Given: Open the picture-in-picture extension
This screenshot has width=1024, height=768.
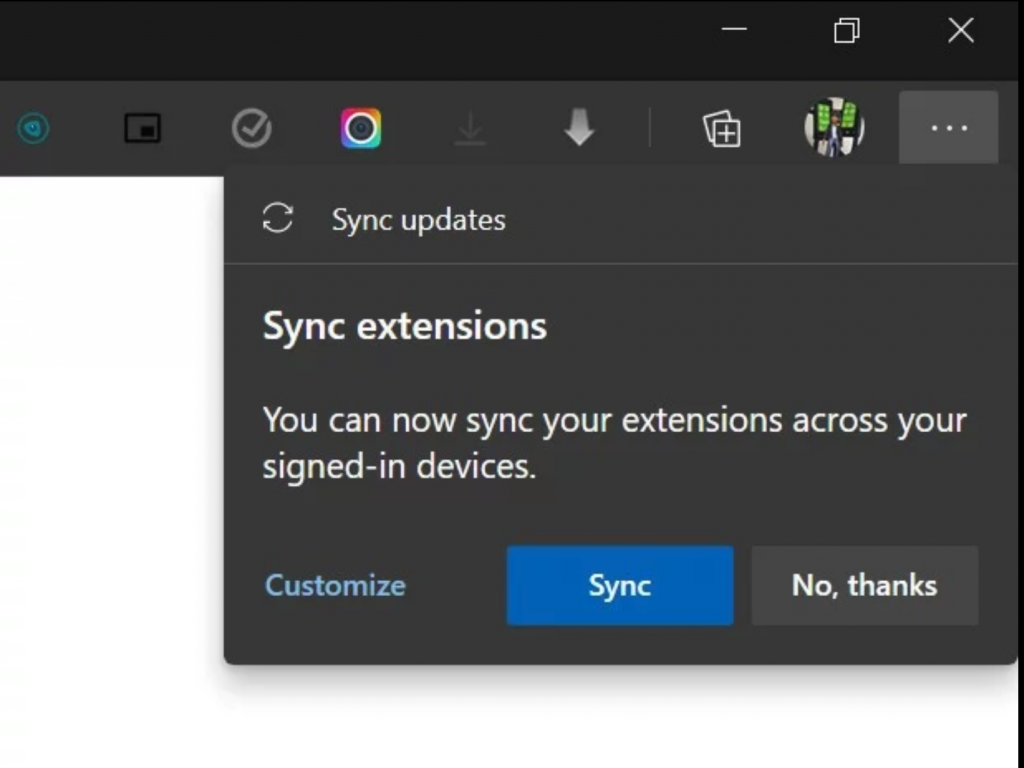Looking at the screenshot, I should click(142, 128).
